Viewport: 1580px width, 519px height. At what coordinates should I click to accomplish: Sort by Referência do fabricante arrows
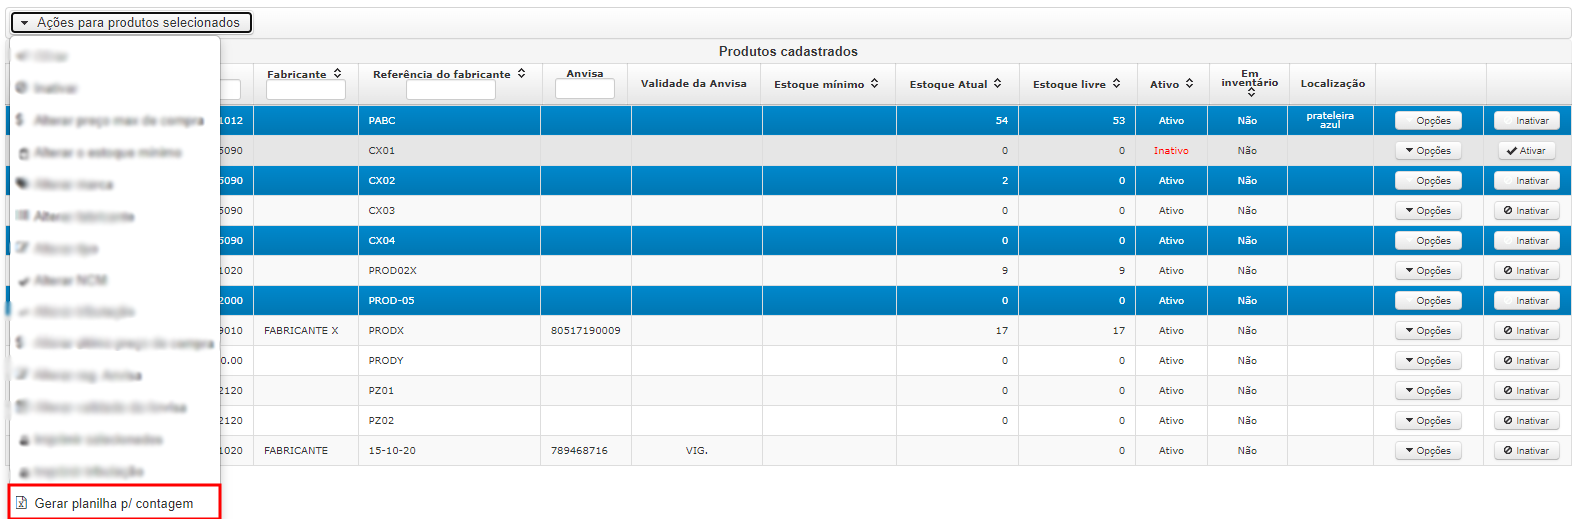click(522, 74)
